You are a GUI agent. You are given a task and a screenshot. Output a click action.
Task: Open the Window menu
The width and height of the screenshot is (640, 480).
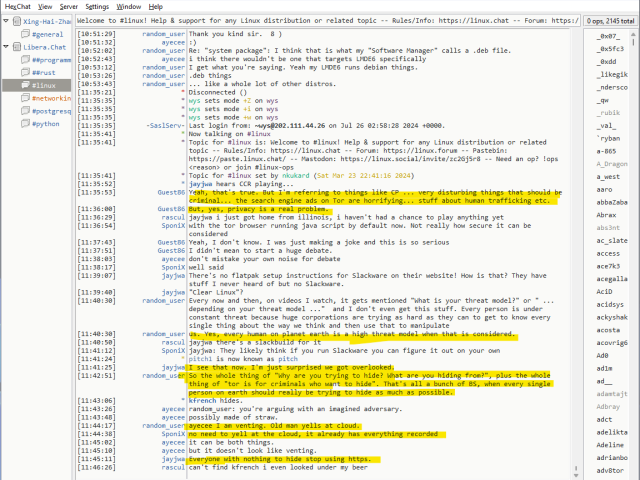pyautogui.click(x=128, y=6)
